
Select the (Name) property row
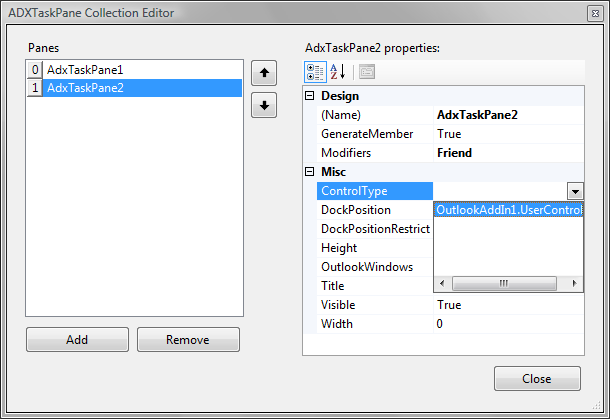[375, 115]
